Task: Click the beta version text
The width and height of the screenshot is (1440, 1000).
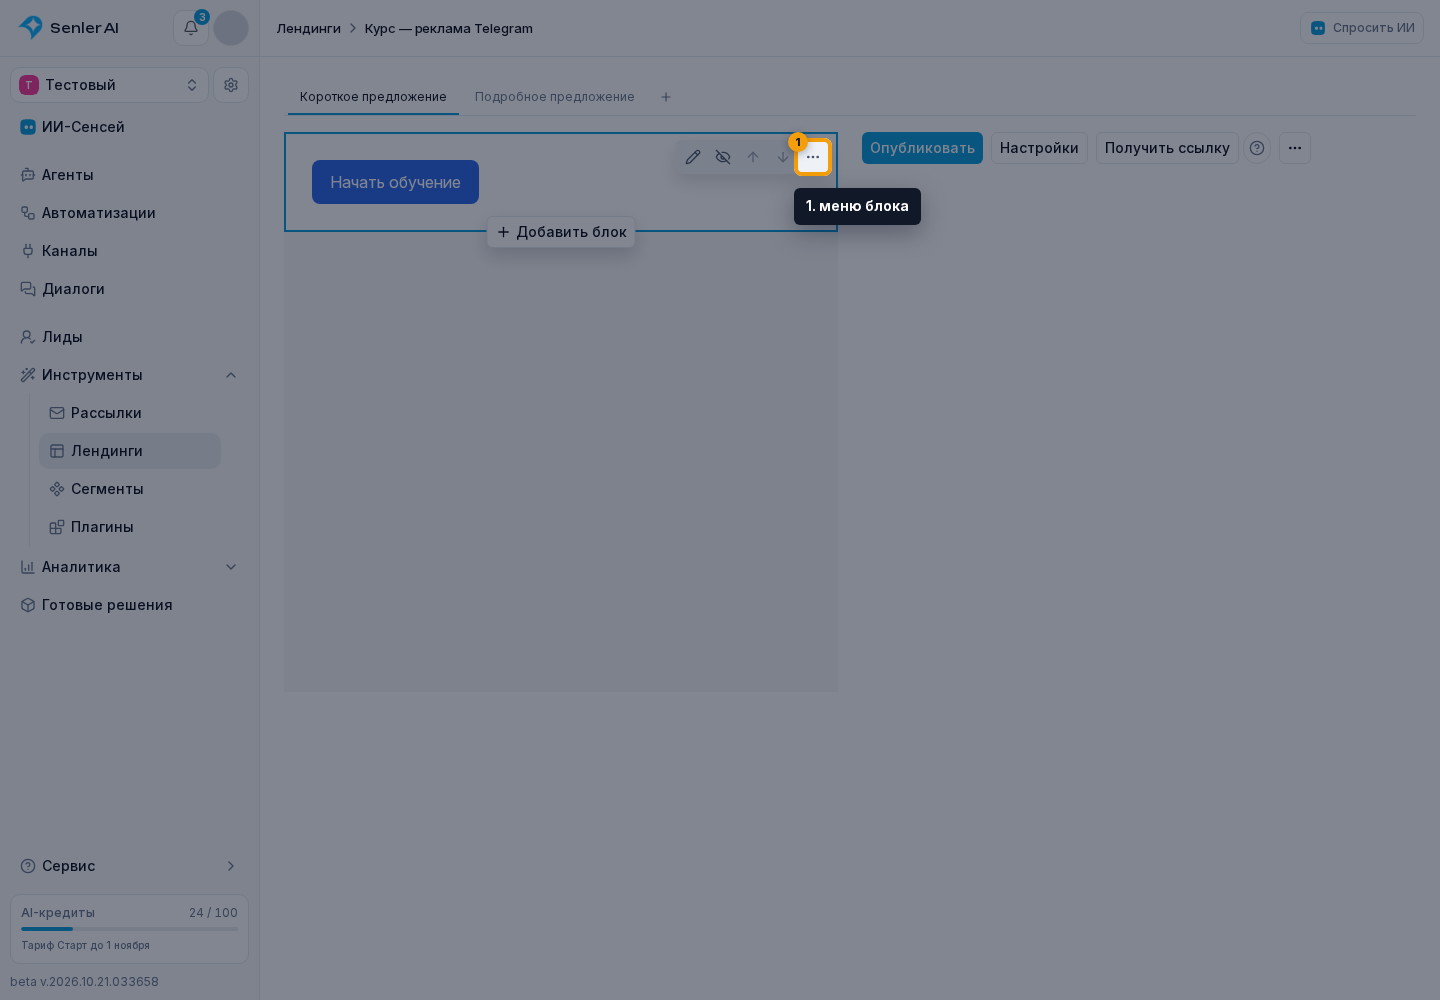Action: click(85, 982)
